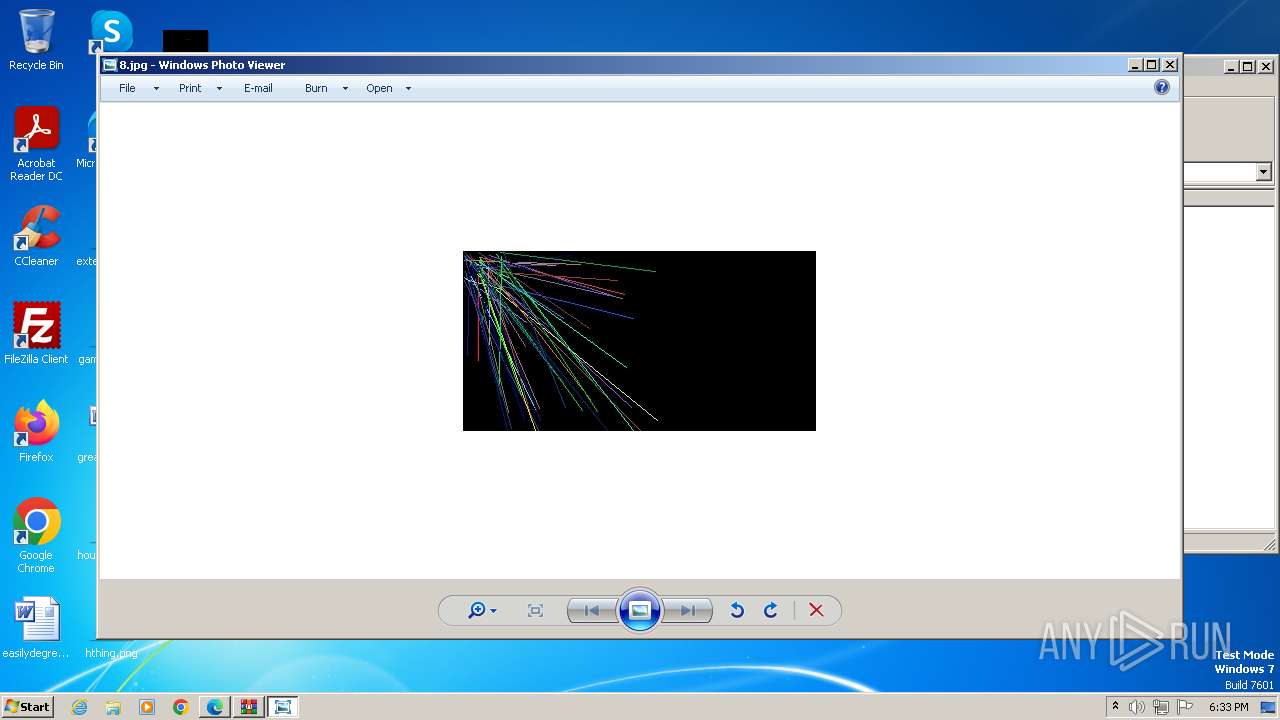The height and width of the screenshot is (720, 1280).
Task: Open combo box dropdown in background window
Action: pyautogui.click(x=1263, y=172)
